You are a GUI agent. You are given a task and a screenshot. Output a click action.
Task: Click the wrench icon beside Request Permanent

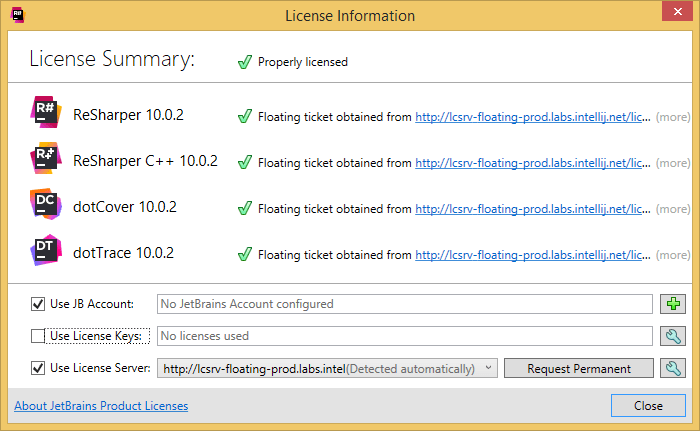click(672, 368)
